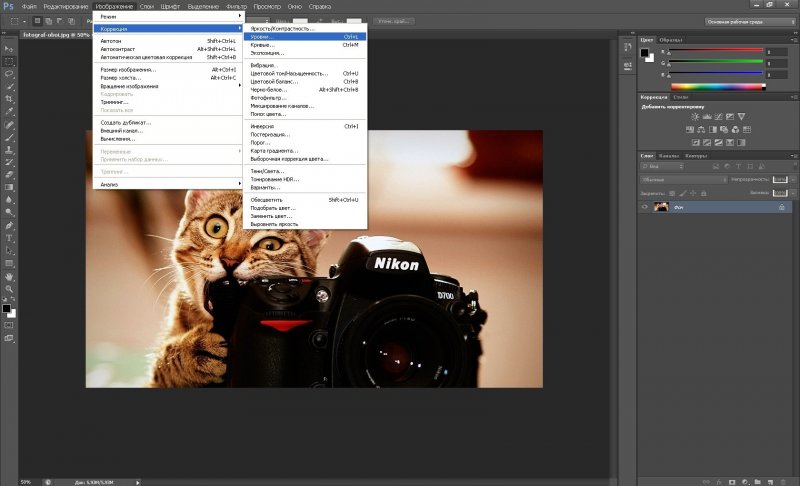Choose Subtract from selection mode in options bar
800x486 pixels.
[60, 21]
